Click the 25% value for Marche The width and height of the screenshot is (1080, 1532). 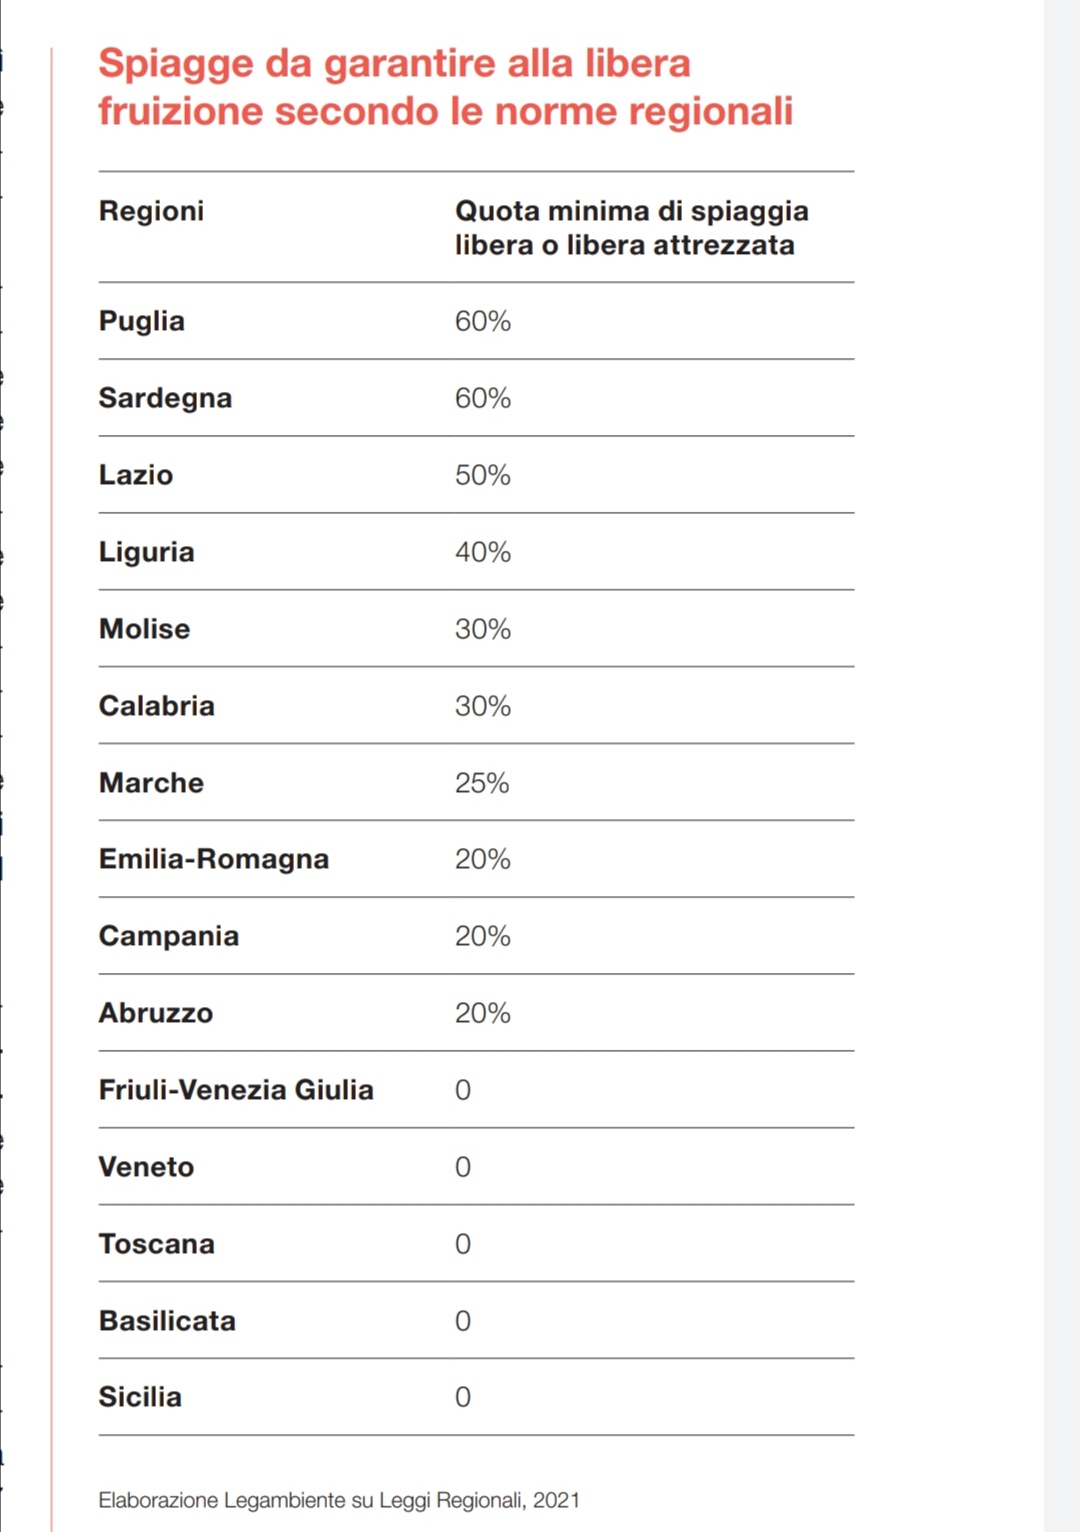tap(482, 783)
